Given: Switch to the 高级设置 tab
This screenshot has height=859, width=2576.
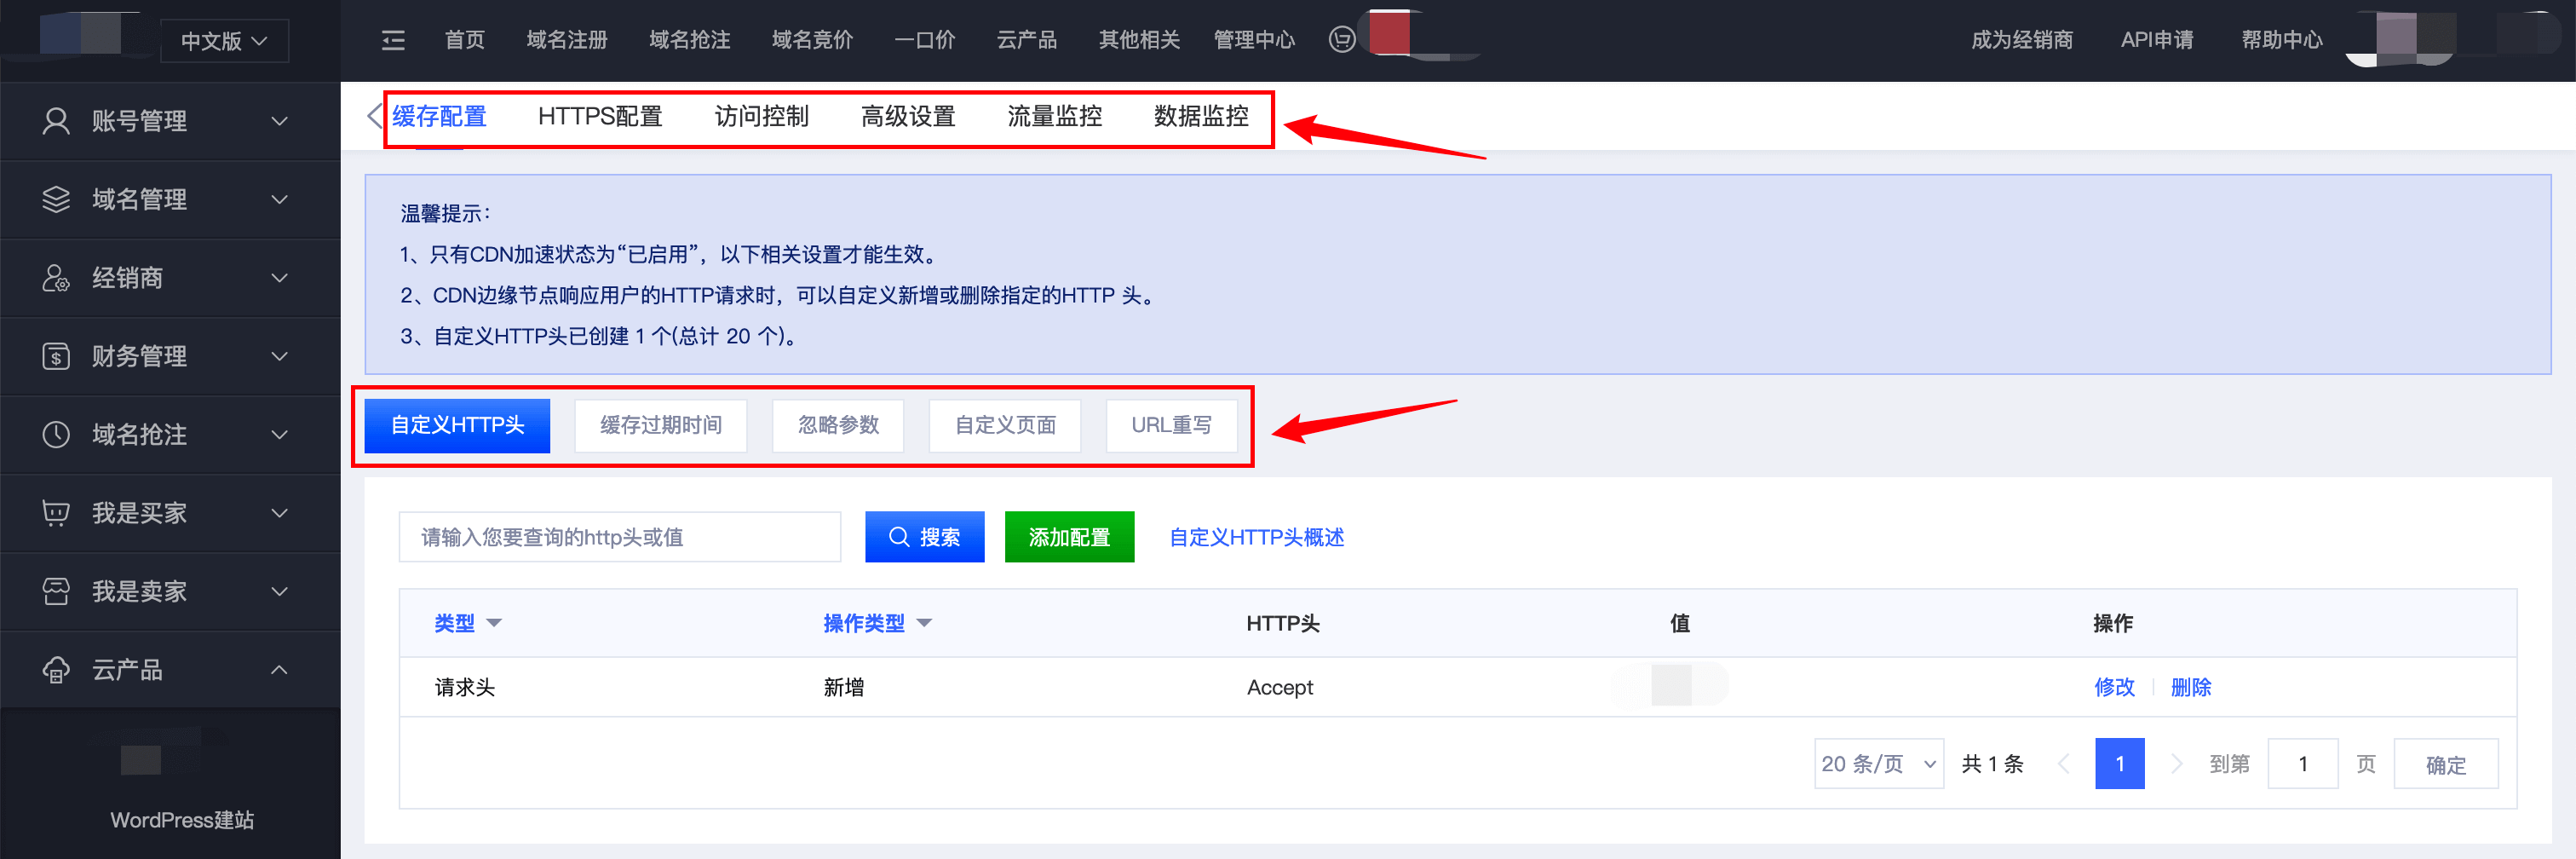Looking at the screenshot, I should pyautogui.click(x=908, y=116).
